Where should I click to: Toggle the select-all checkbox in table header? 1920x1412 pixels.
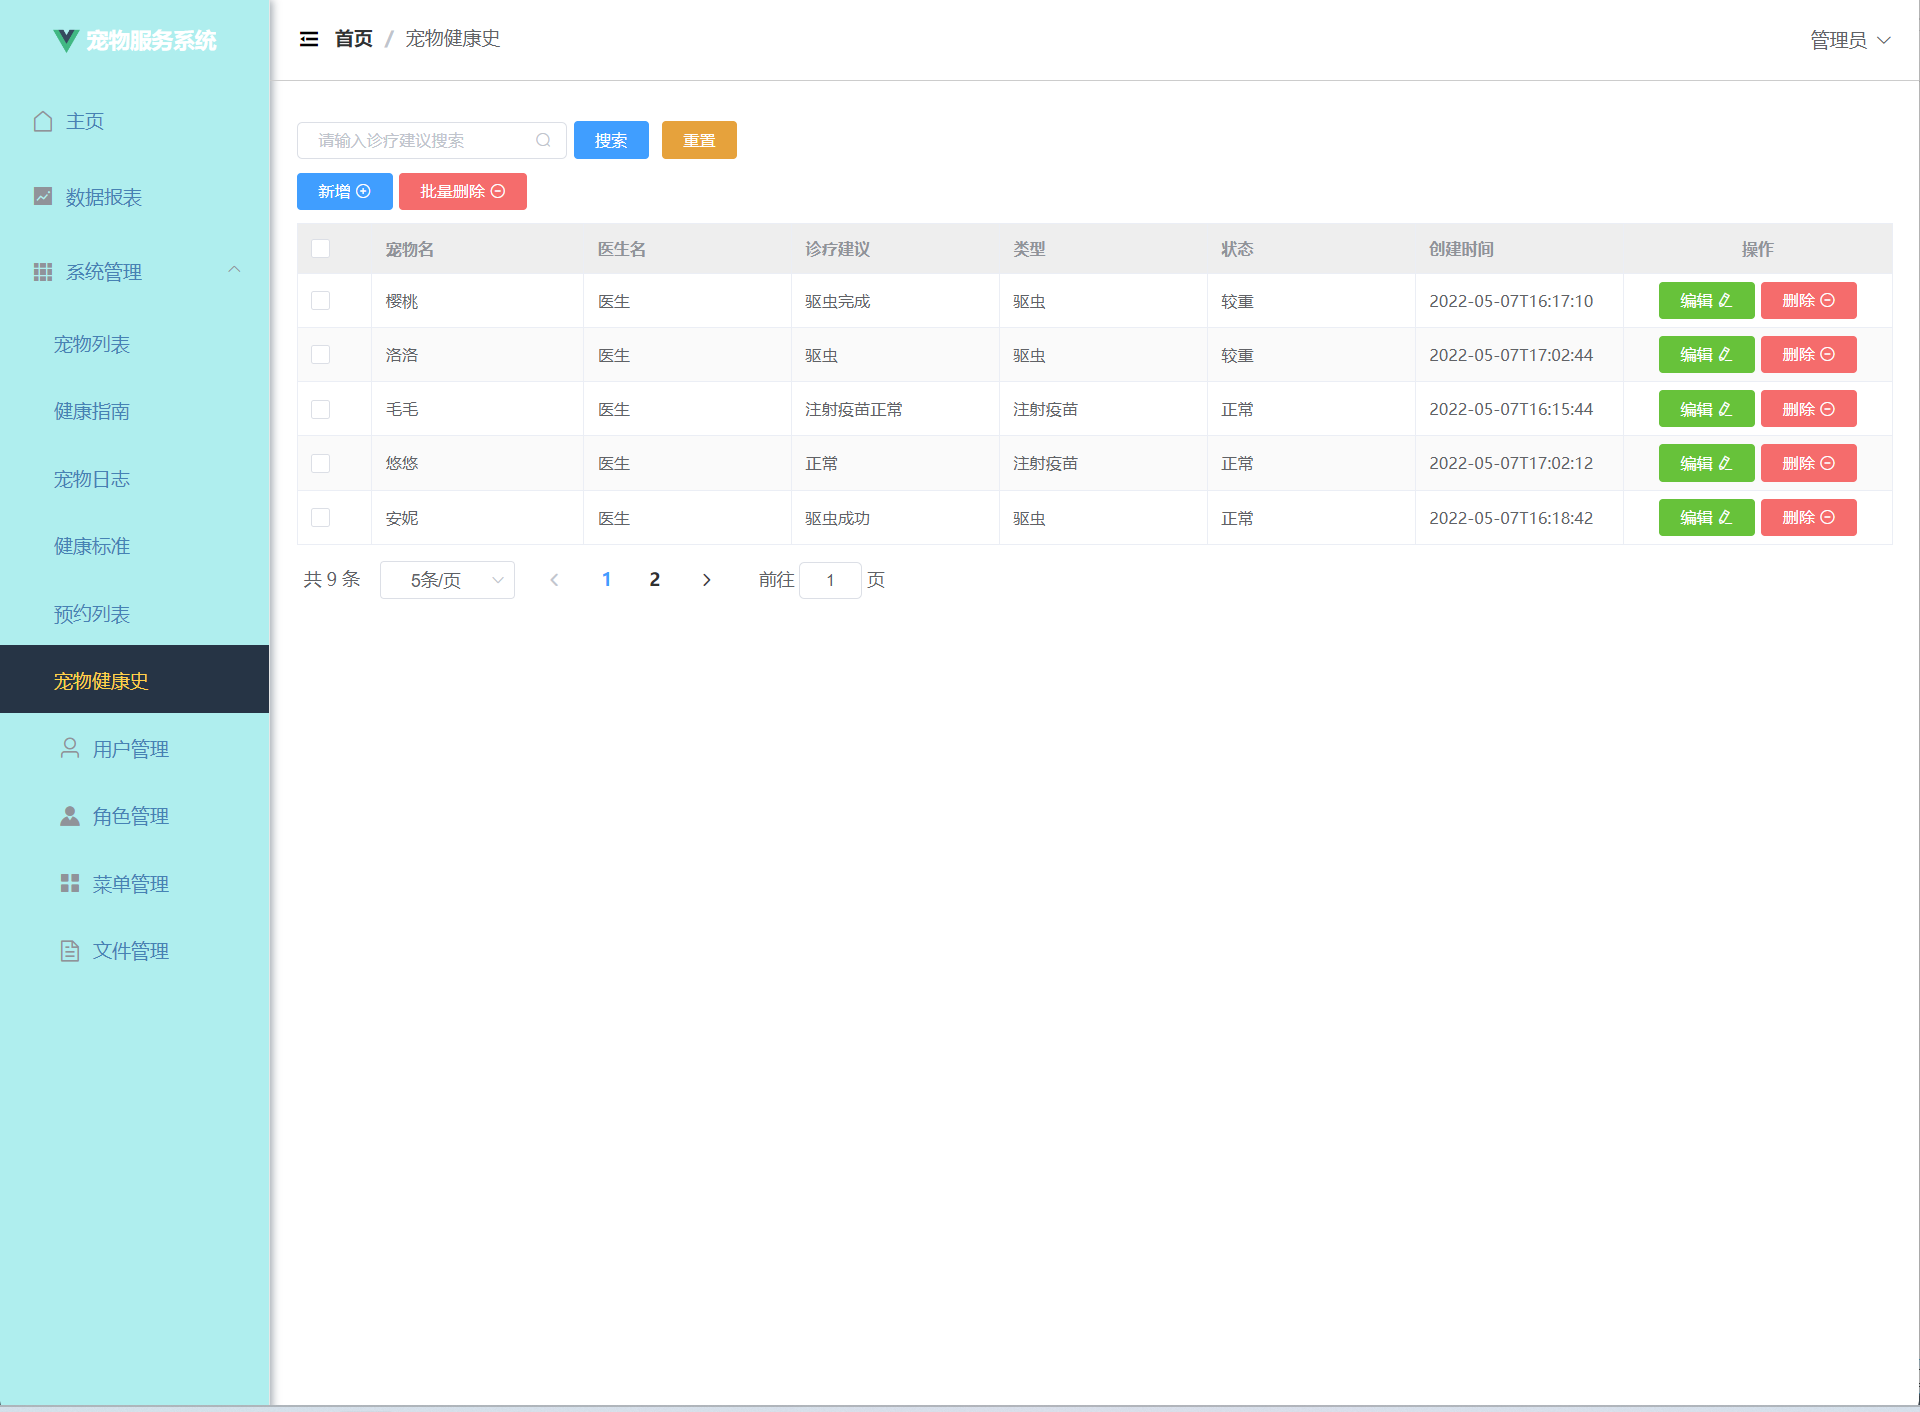point(320,248)
